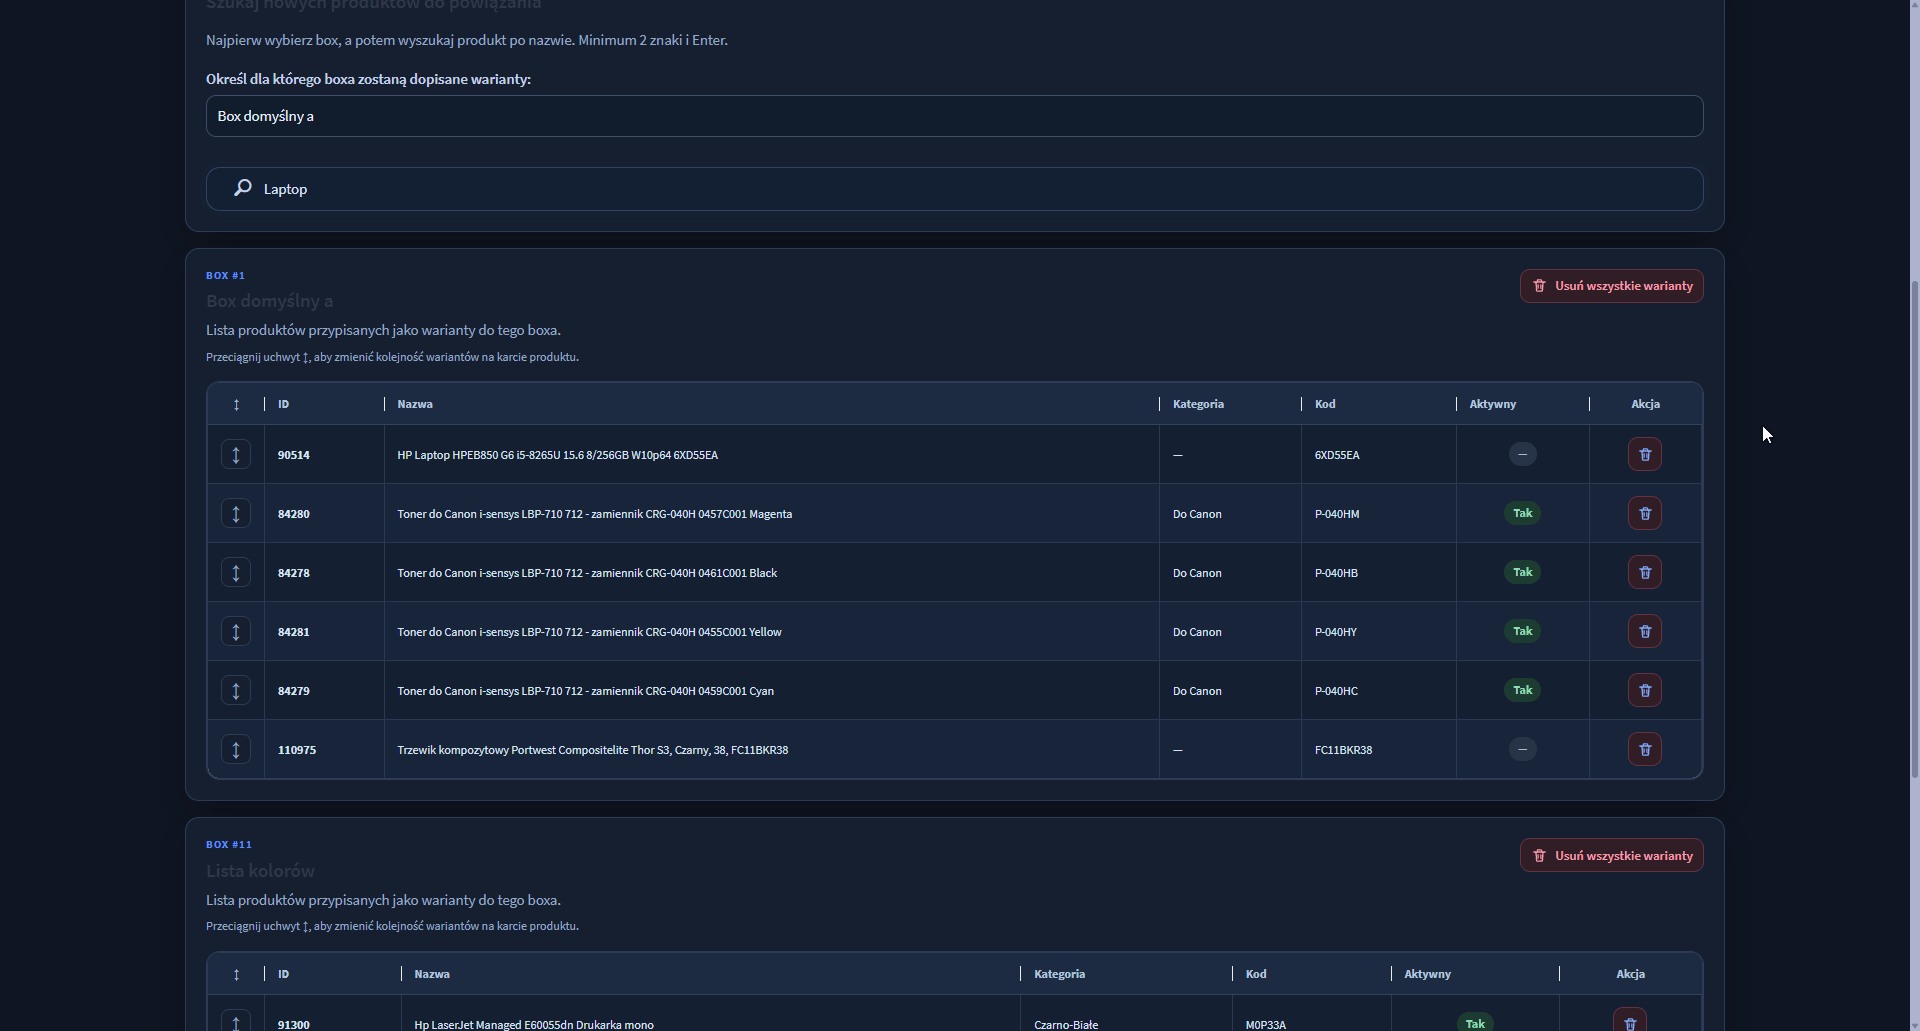Click product code P-040HM

pyautogui.click(x=1337, y=514)
